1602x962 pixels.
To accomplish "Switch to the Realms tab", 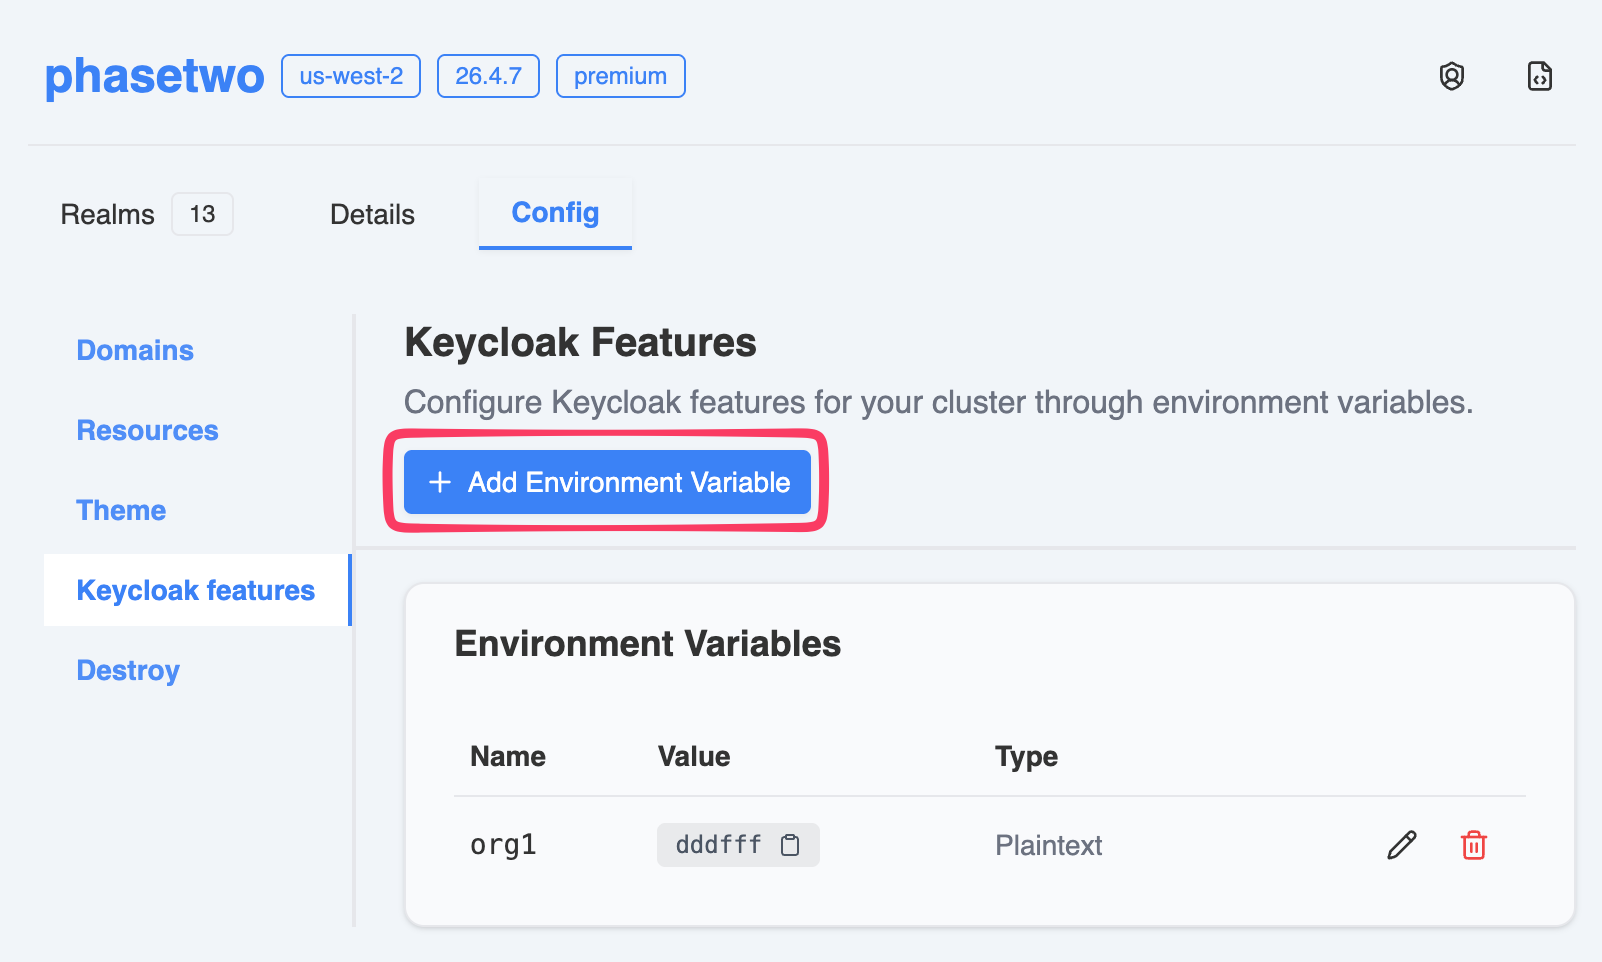I will coord(107,213).
